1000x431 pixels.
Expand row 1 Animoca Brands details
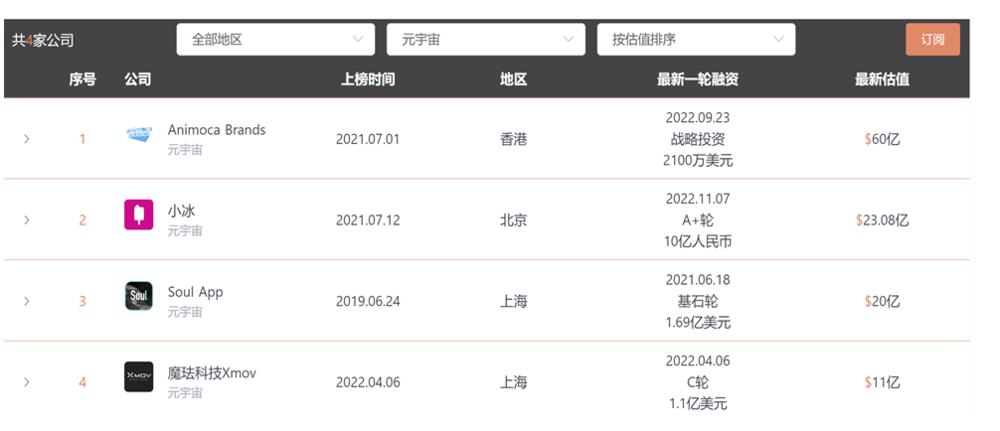click(x=26, y=139)
